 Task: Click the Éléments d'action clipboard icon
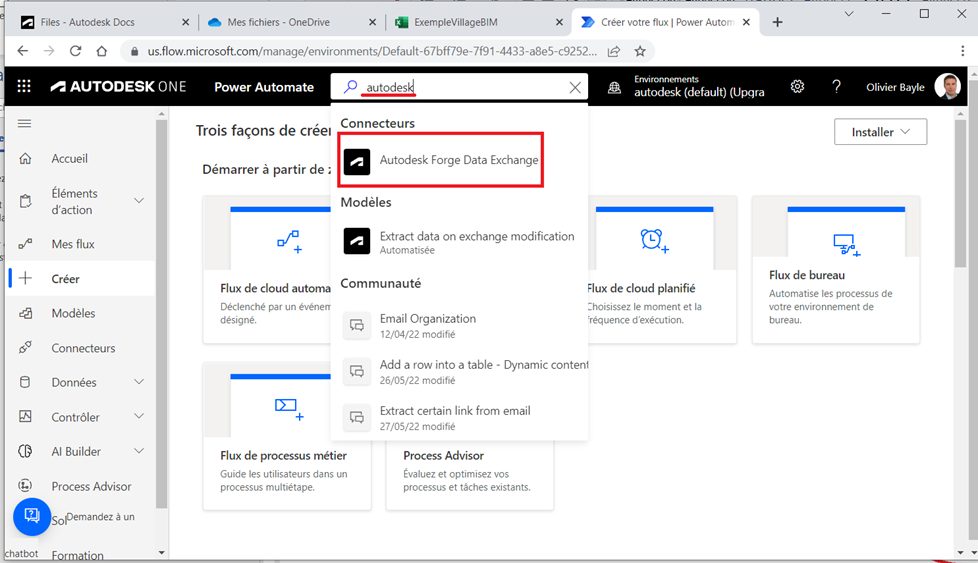click(26, 201)
